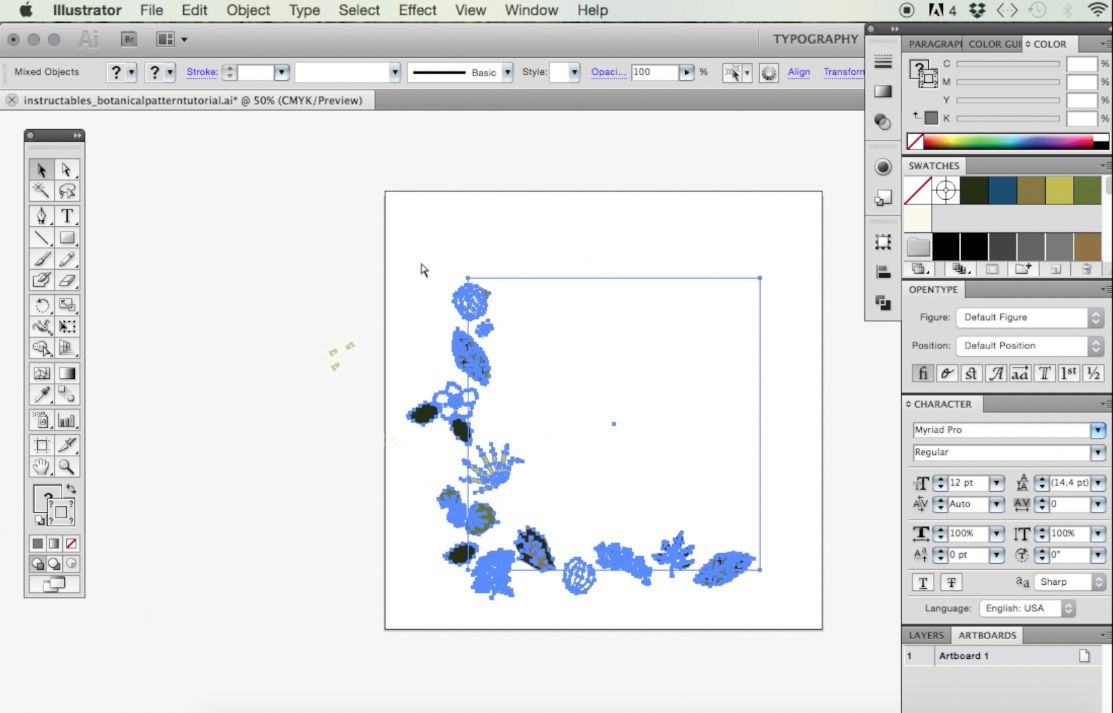Open the Figure dropdown in OpenType panel
This screenshot has width=1113, height=713.
(x=1096, y=318)
